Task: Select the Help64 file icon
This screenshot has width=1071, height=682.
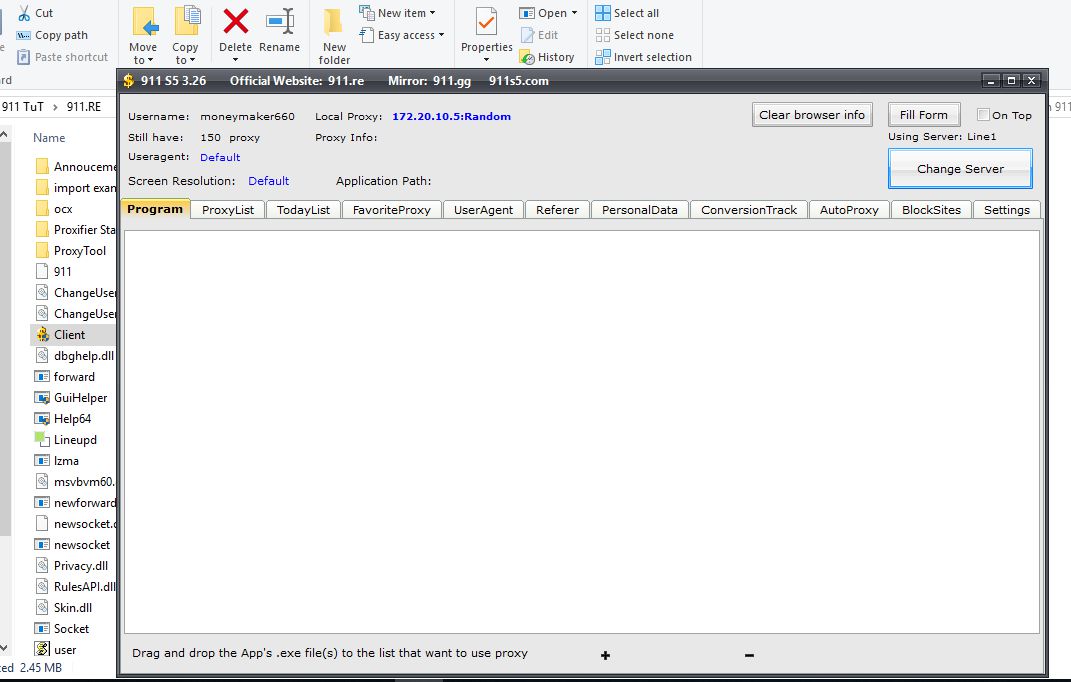Action: [x=42, y=419]
